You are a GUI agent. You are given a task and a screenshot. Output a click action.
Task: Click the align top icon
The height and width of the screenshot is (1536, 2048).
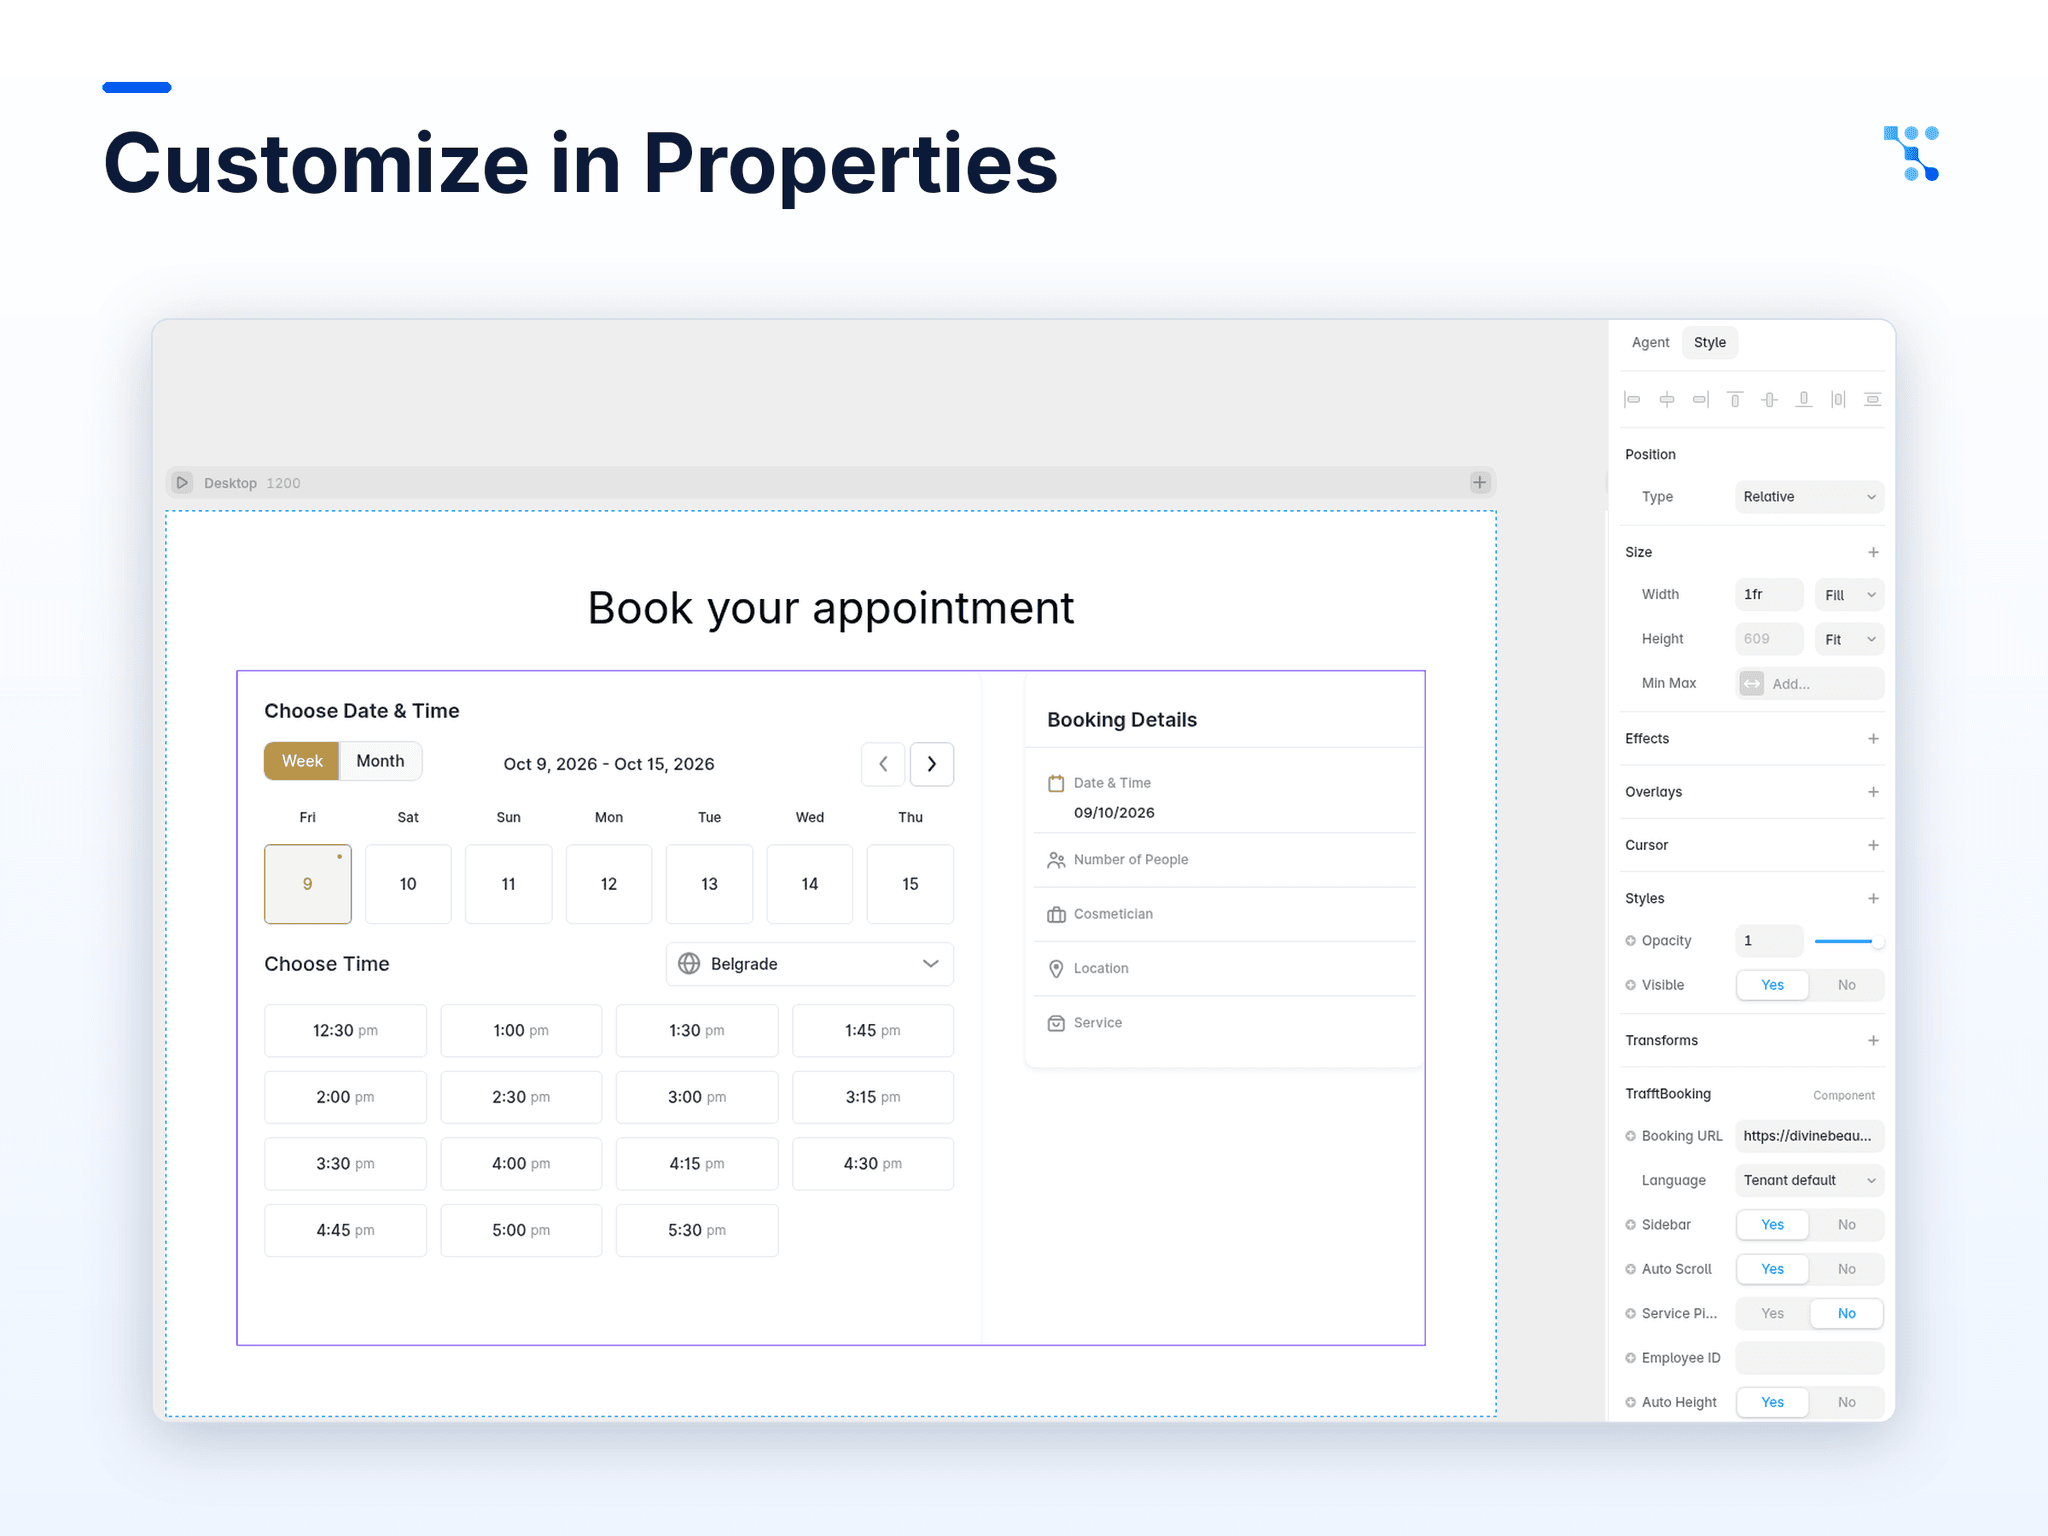(1735, 400)
